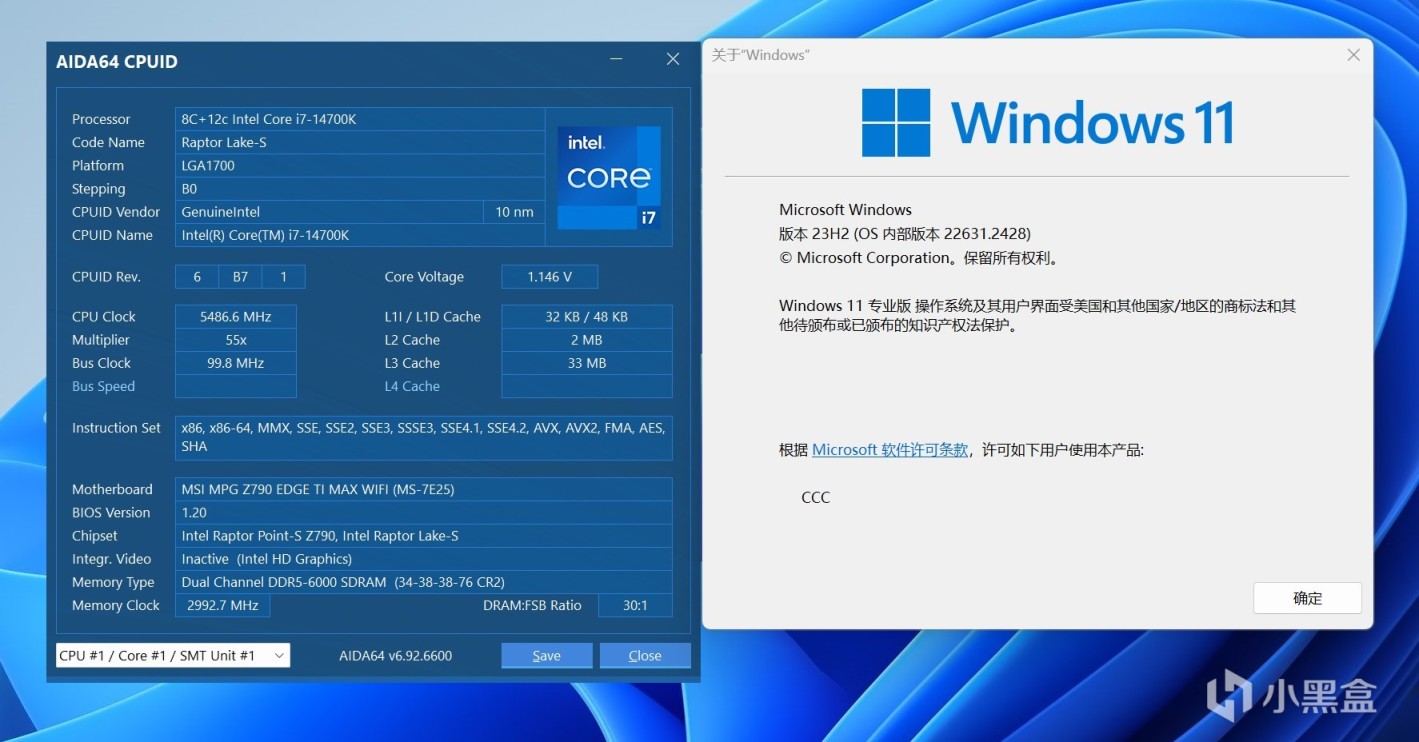Open the CPU core selection dropdown
Image resolution: width=1419 pixels, height=742 pixels.
[x=173, y=656]
